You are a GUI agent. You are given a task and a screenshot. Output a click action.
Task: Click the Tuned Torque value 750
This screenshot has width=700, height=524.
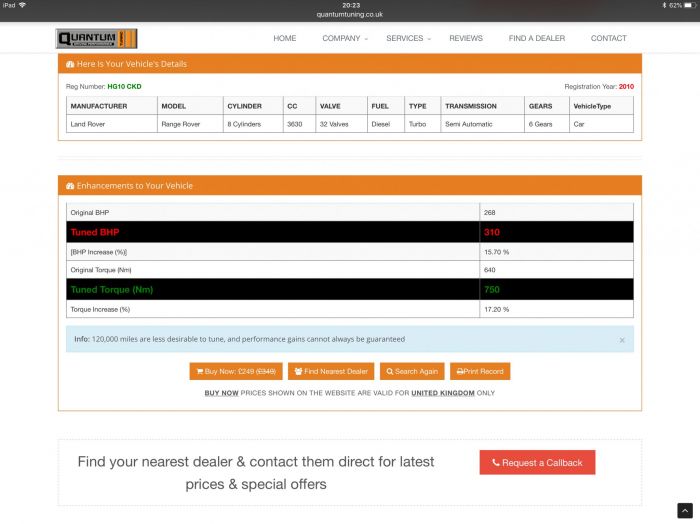click(x=492, y=290)
